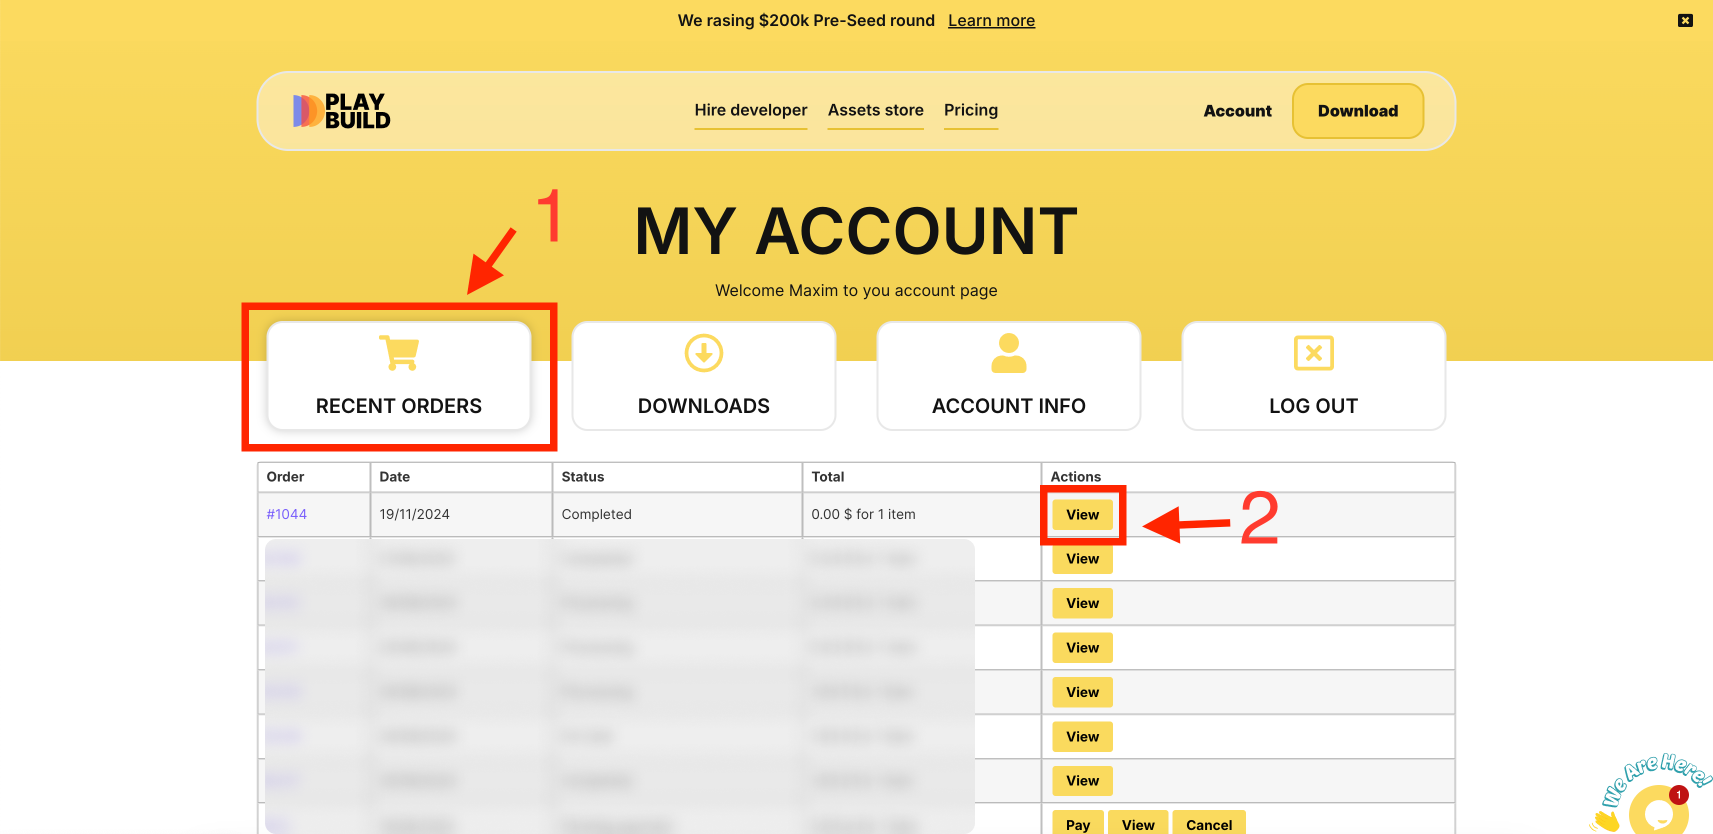This screenshot has height=834, width=1713.
Task: Click the PlayBuild logo
Action: (341, 111)
